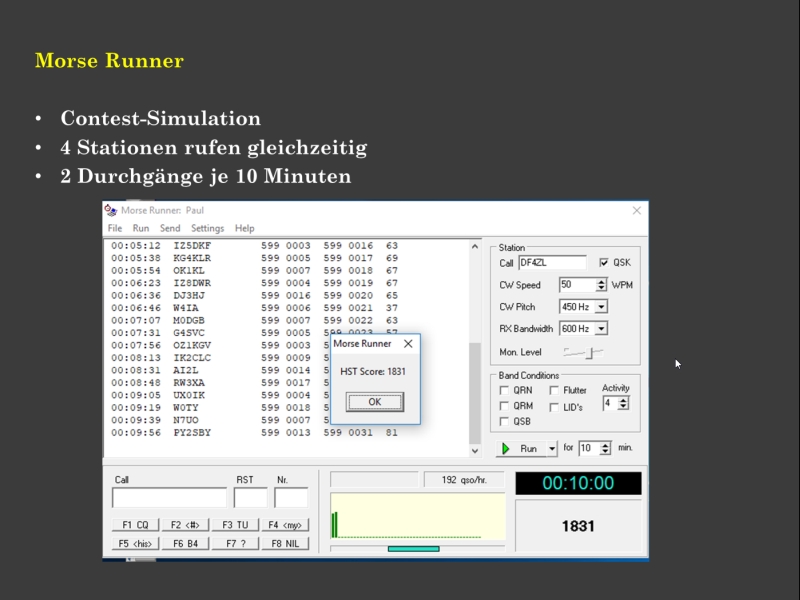The height and width of the screenshot is (600, 800).
Task: Click the F6 B4 button
Action: coord(185,543)
